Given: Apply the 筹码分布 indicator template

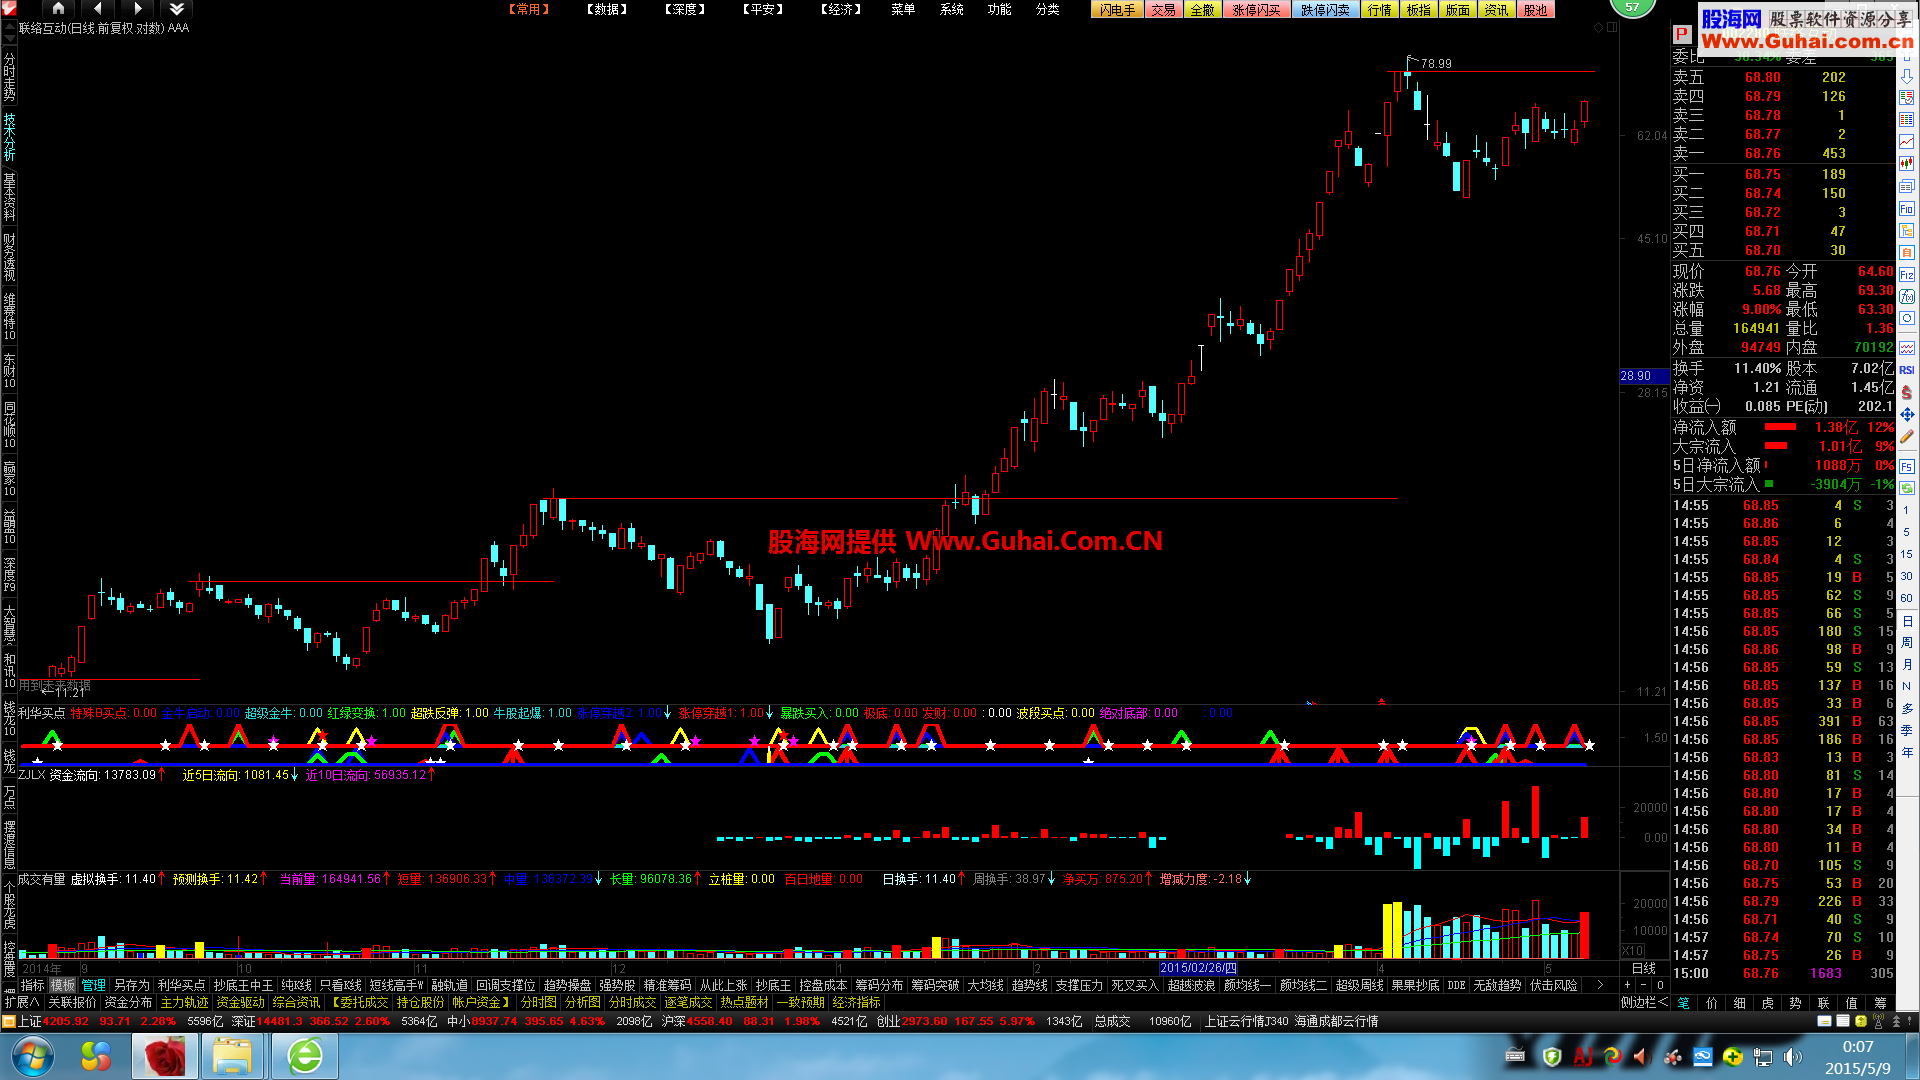Looking at the screenshot, I should pos(879,985).
